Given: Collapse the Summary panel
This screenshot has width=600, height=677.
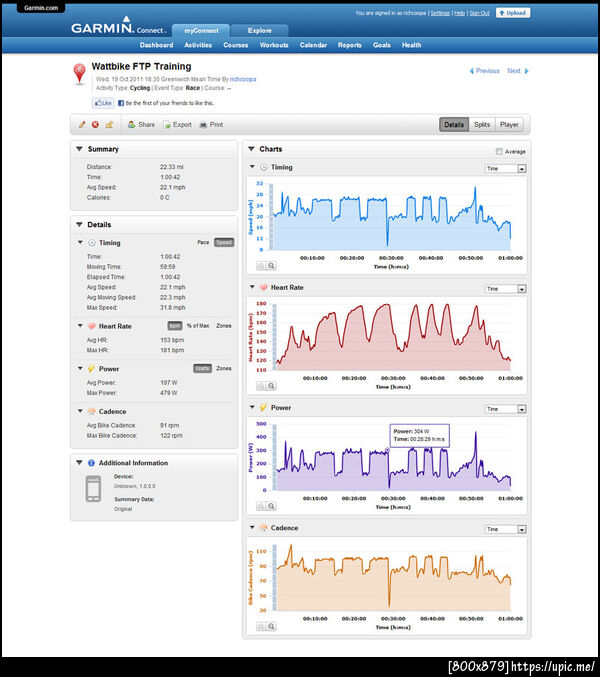Looking at the screenshot, I should (x=79, y=149).
